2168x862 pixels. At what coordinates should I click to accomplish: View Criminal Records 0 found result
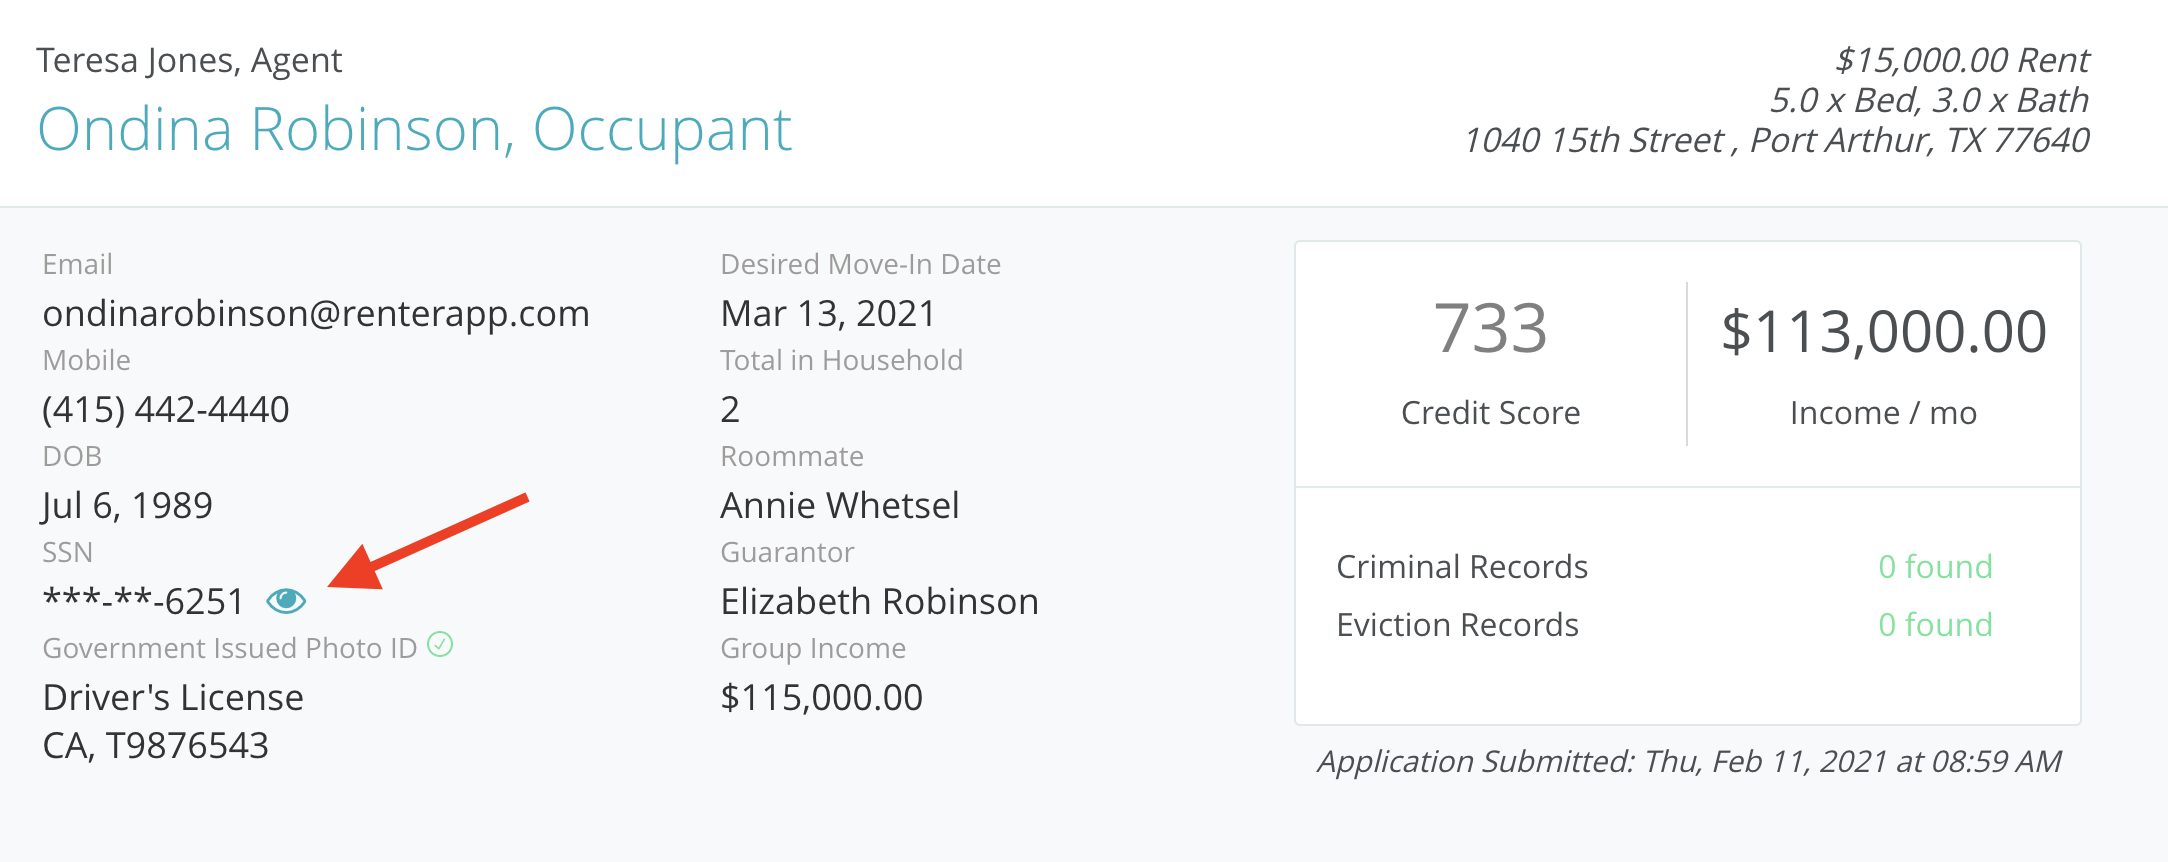pos(1935,567)
